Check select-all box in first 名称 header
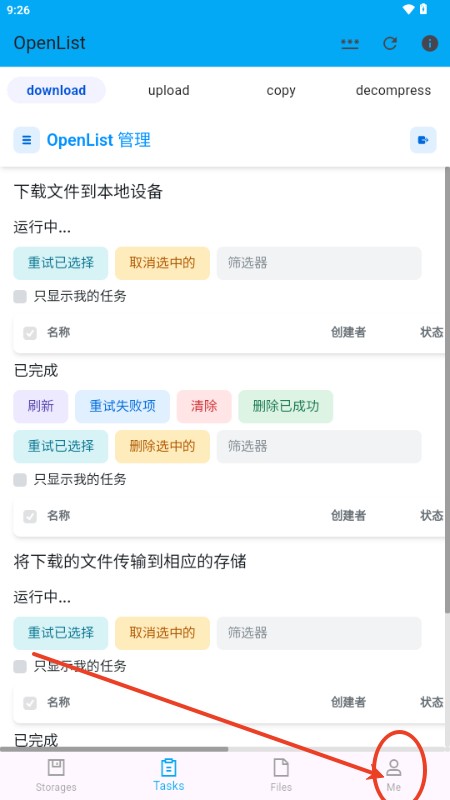 [30, 333]
